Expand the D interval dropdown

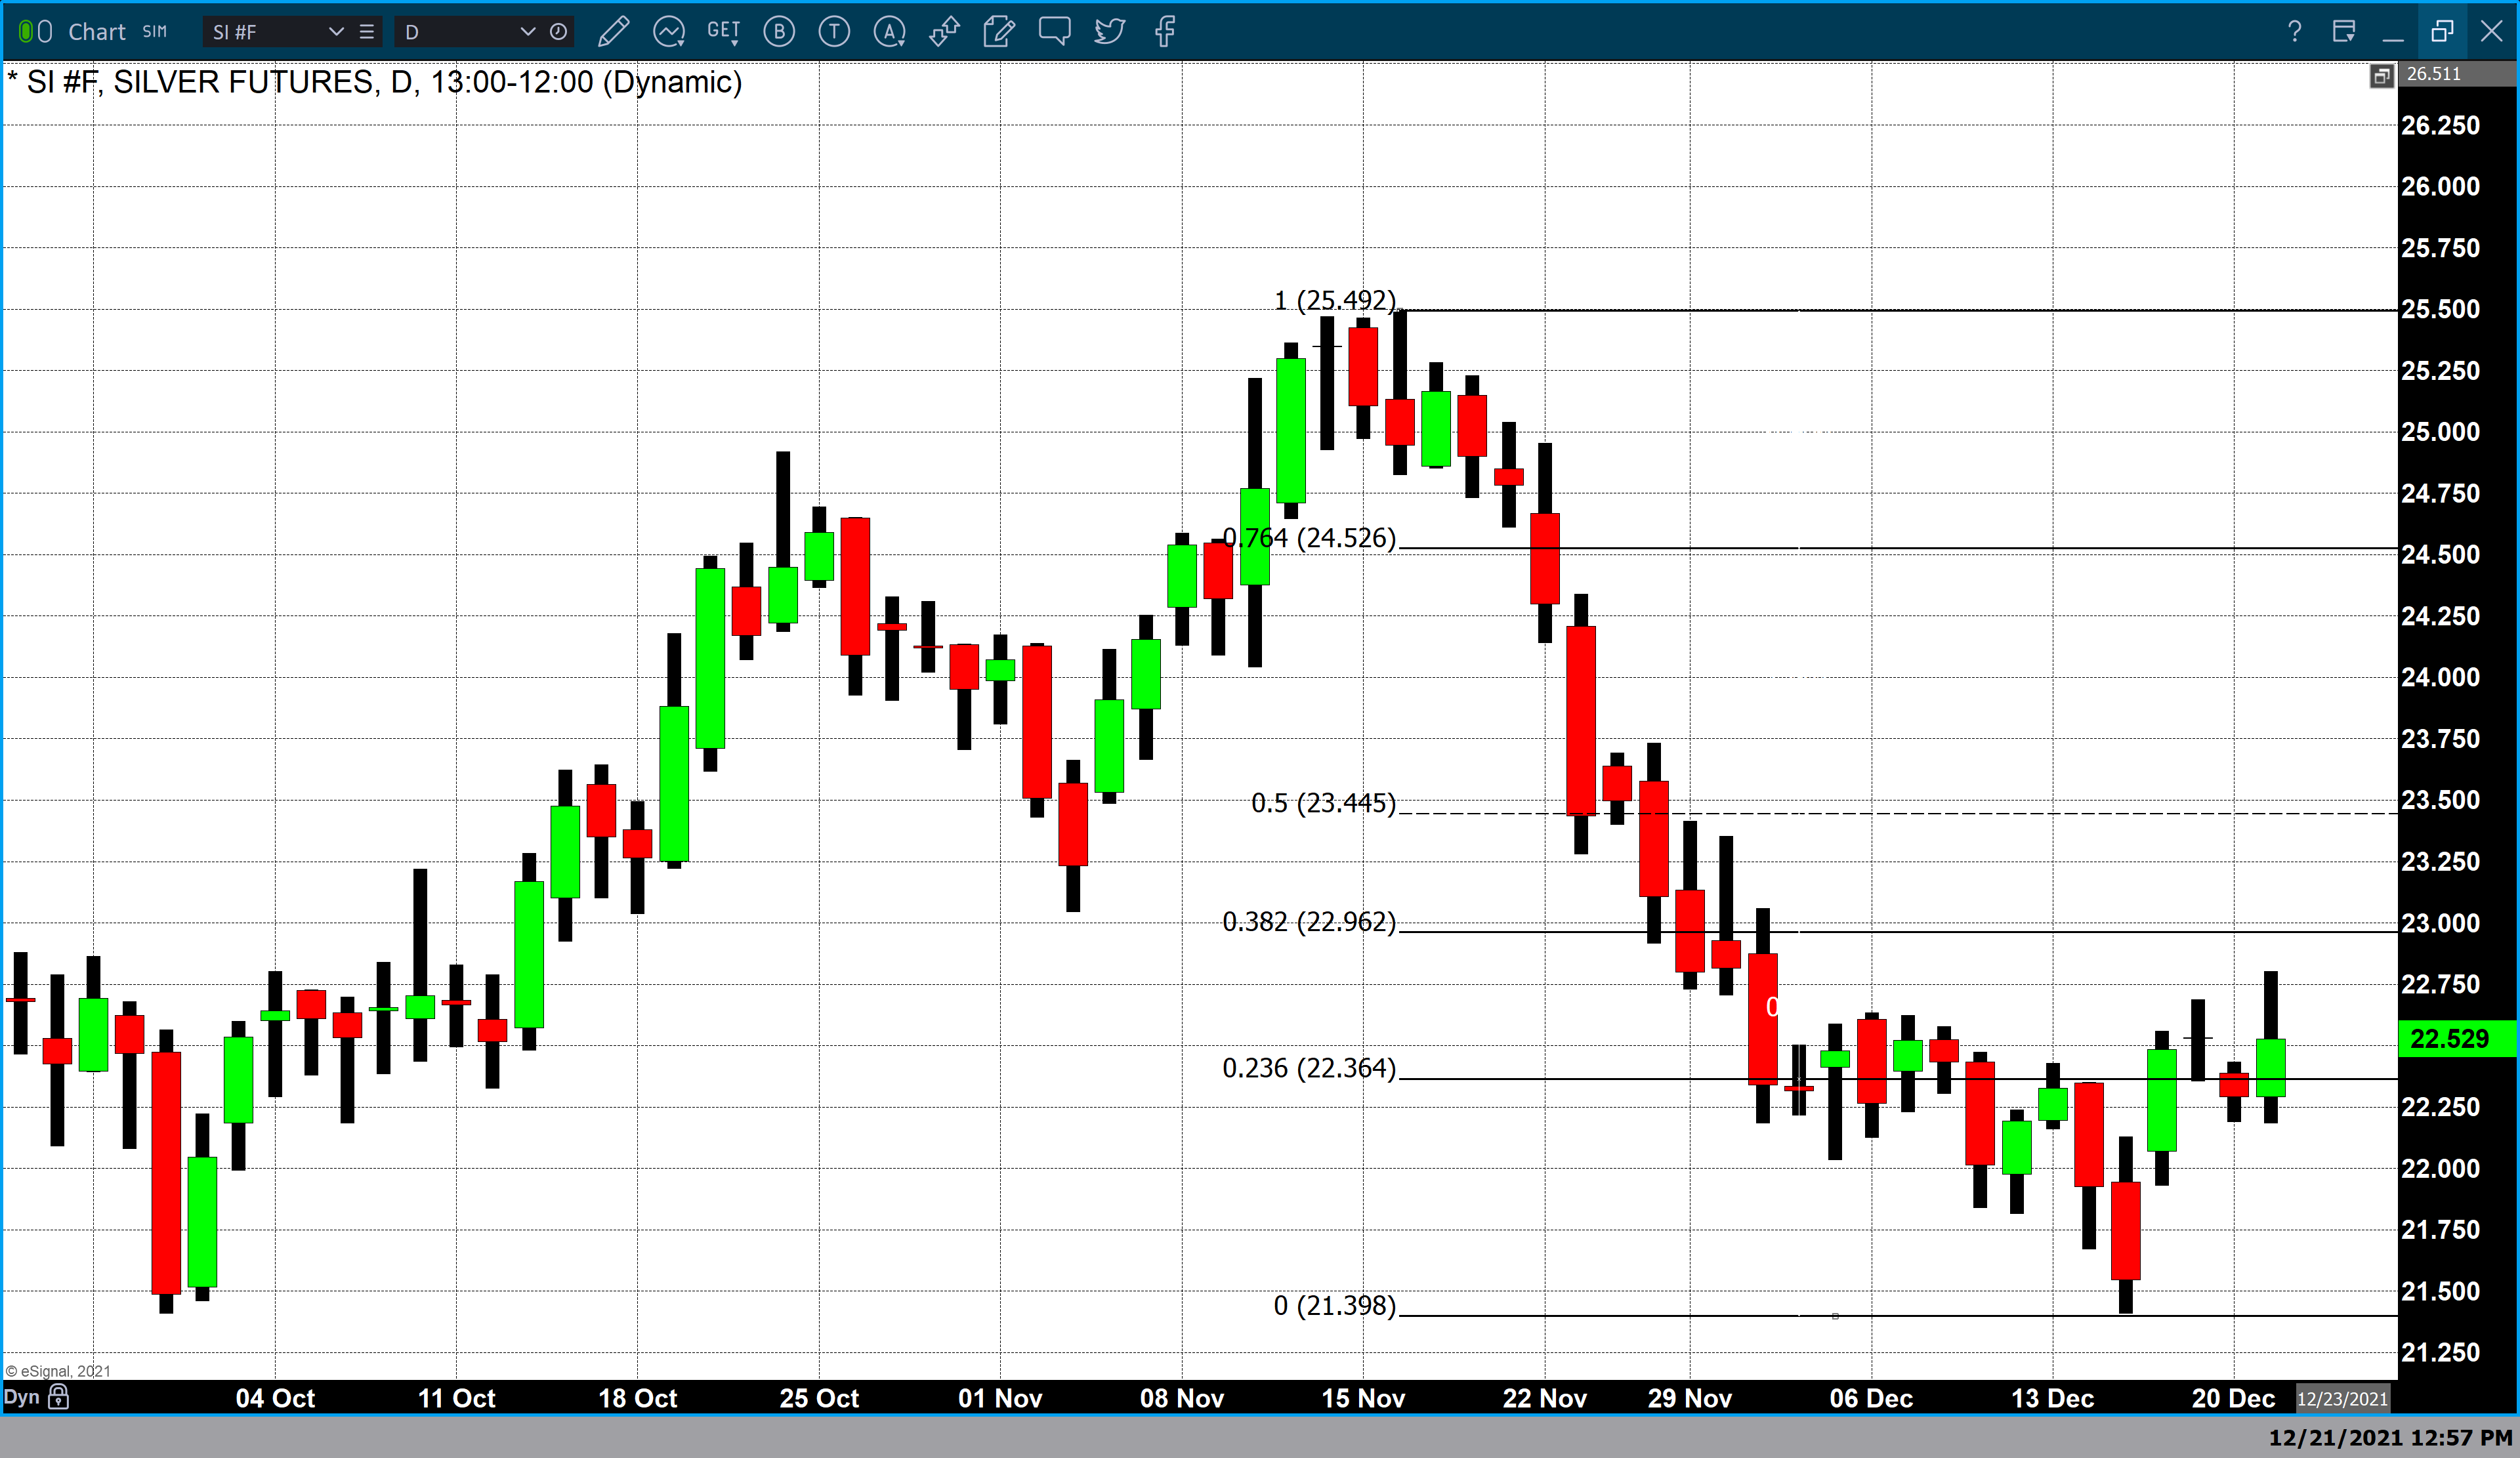click(527, 32)
